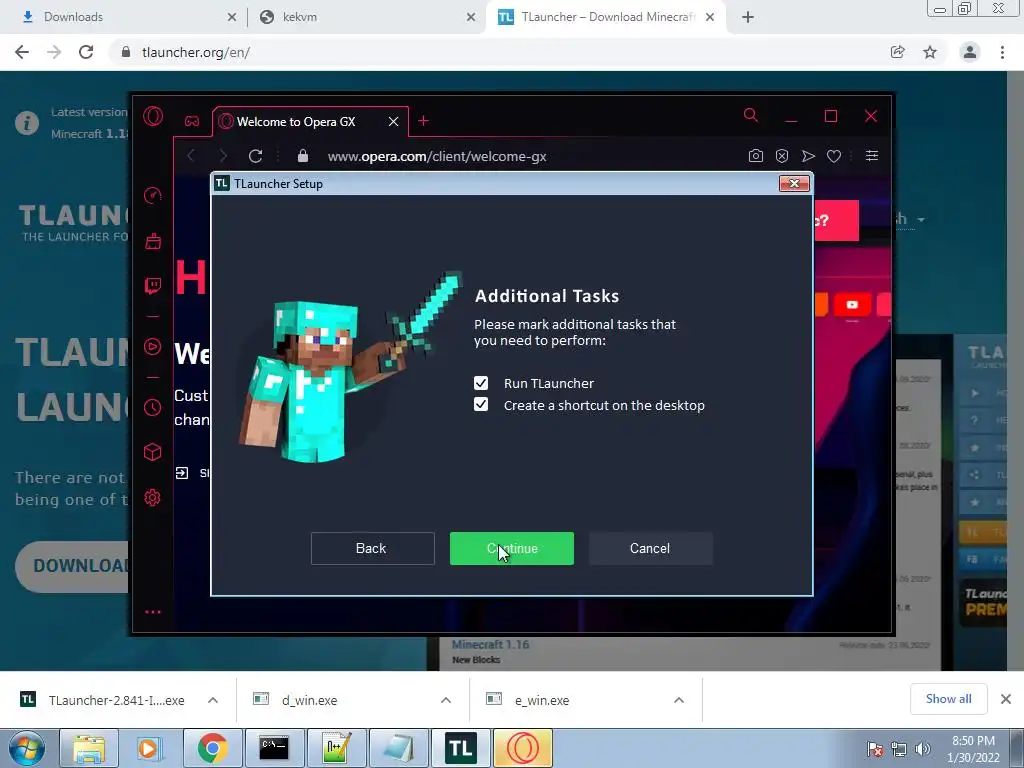The image size is (1024, 768).
Task: Bookmark this page with the Chrome star
Action: (x=930, y=52)
